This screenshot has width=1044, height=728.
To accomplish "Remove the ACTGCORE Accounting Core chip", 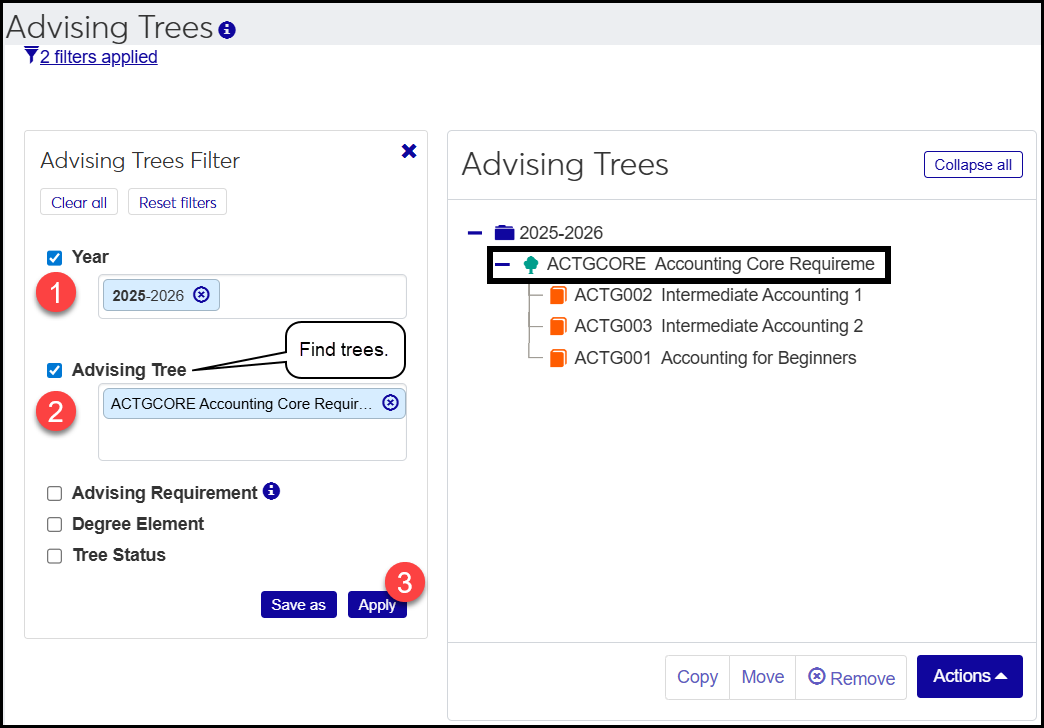I will click(391, 402).
